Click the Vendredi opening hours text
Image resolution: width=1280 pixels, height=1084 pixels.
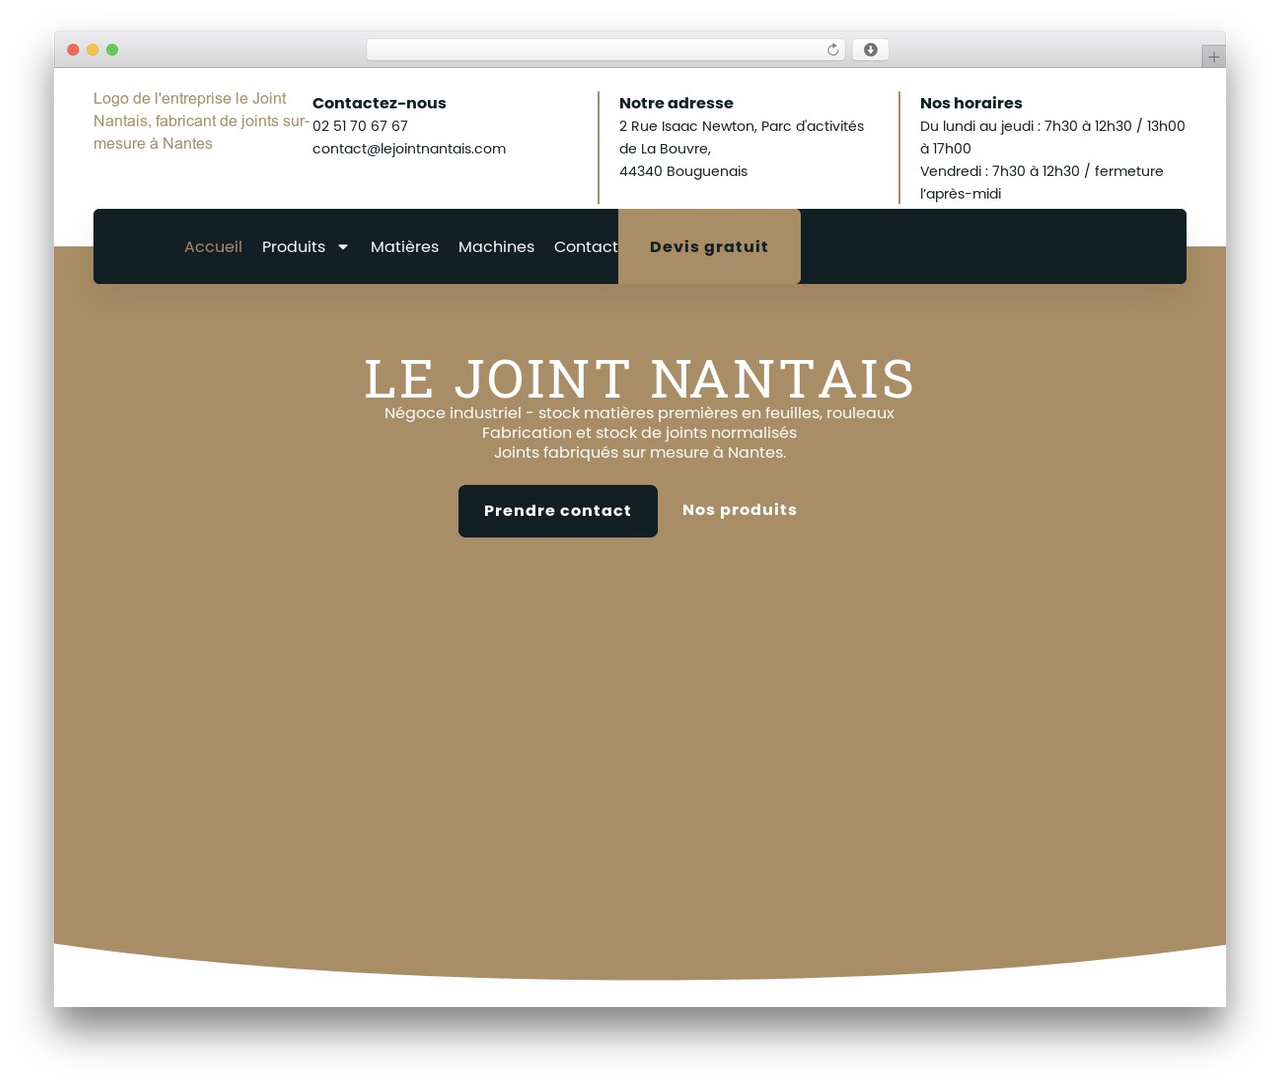pos(1042,182)
